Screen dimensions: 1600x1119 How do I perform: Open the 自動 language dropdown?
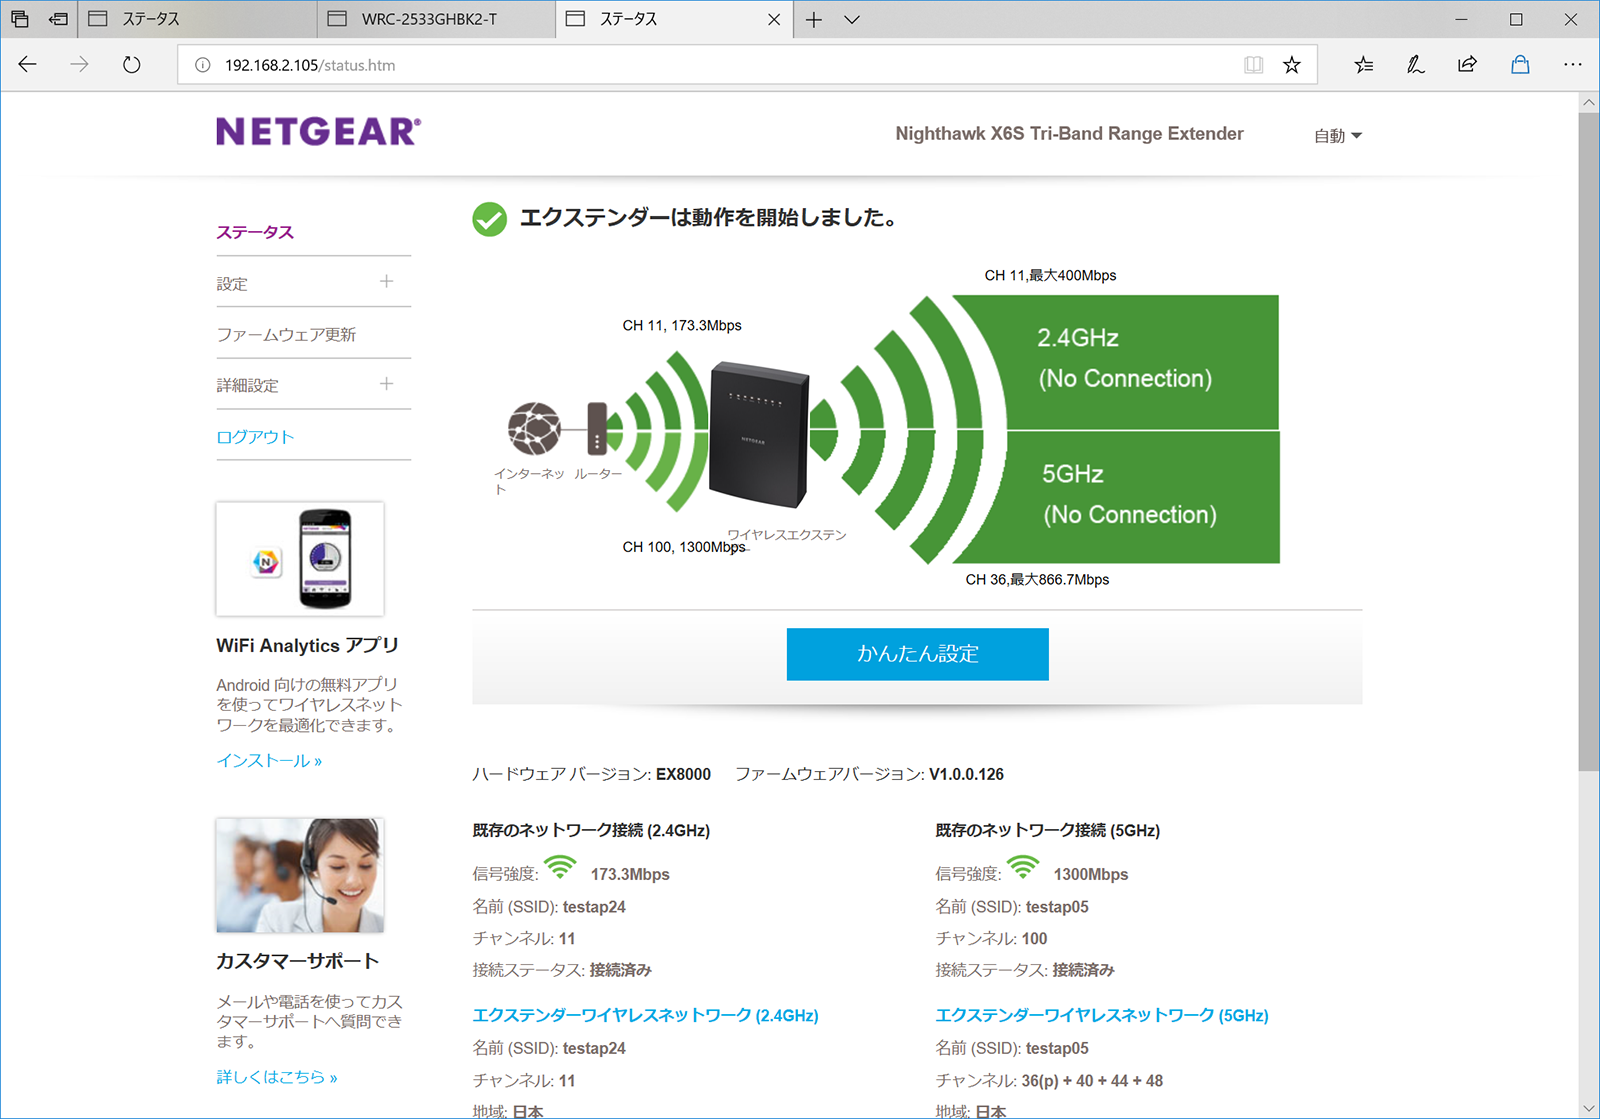tap(1337, 135)
